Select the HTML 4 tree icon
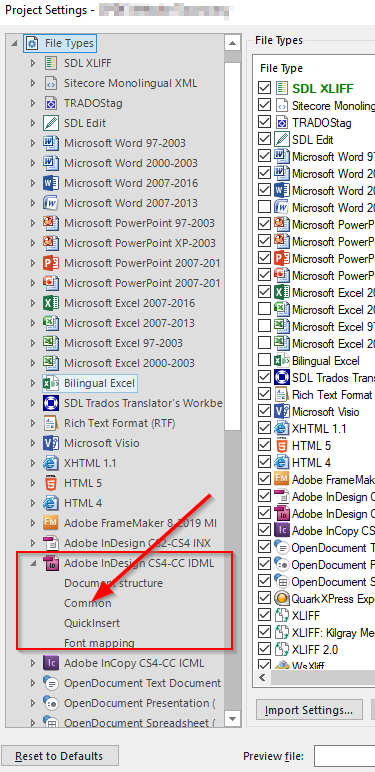The image size is (375, 772). (x=50, y=503)
